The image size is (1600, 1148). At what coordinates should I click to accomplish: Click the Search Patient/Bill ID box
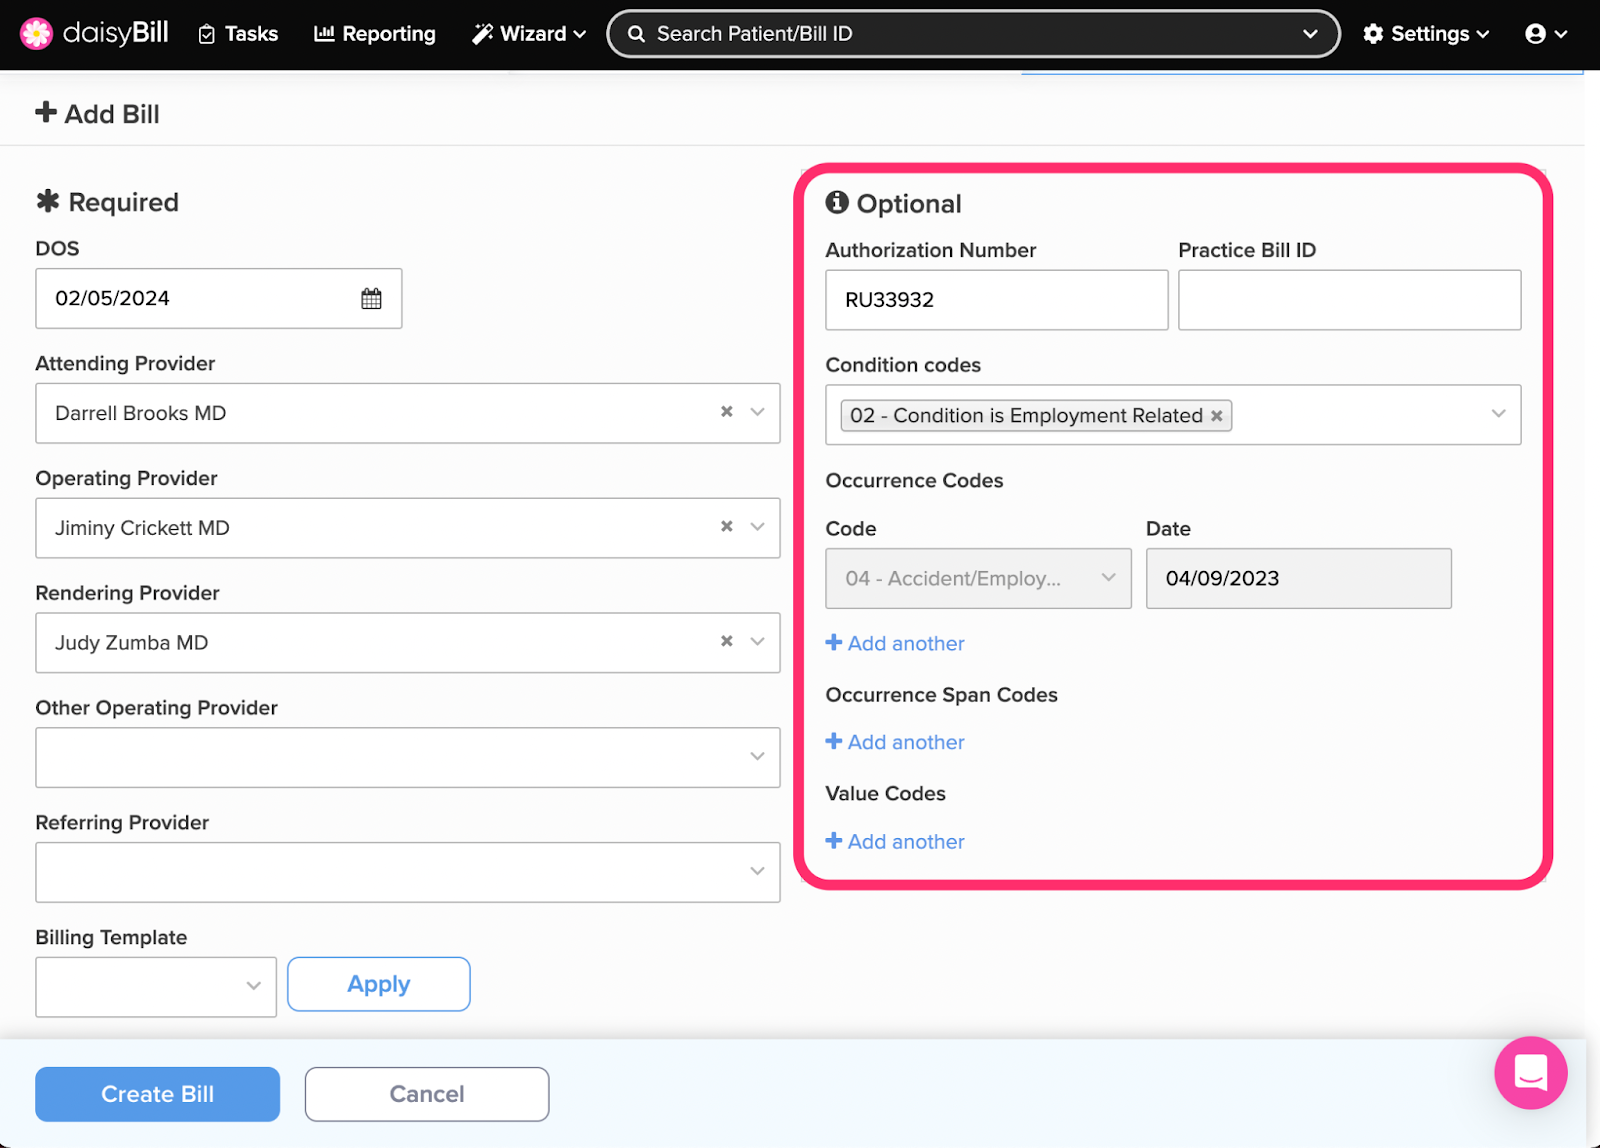tap(974, 34)
